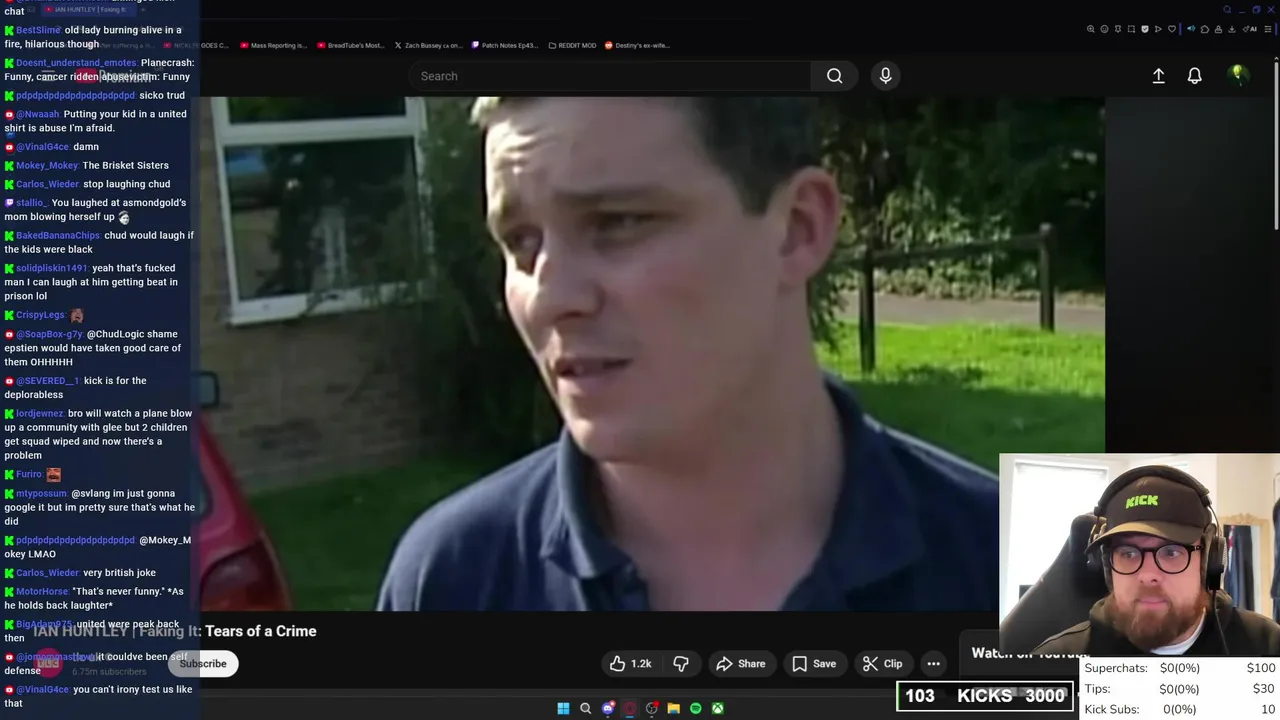Open Discord from the taskbar

click(607, 708)
